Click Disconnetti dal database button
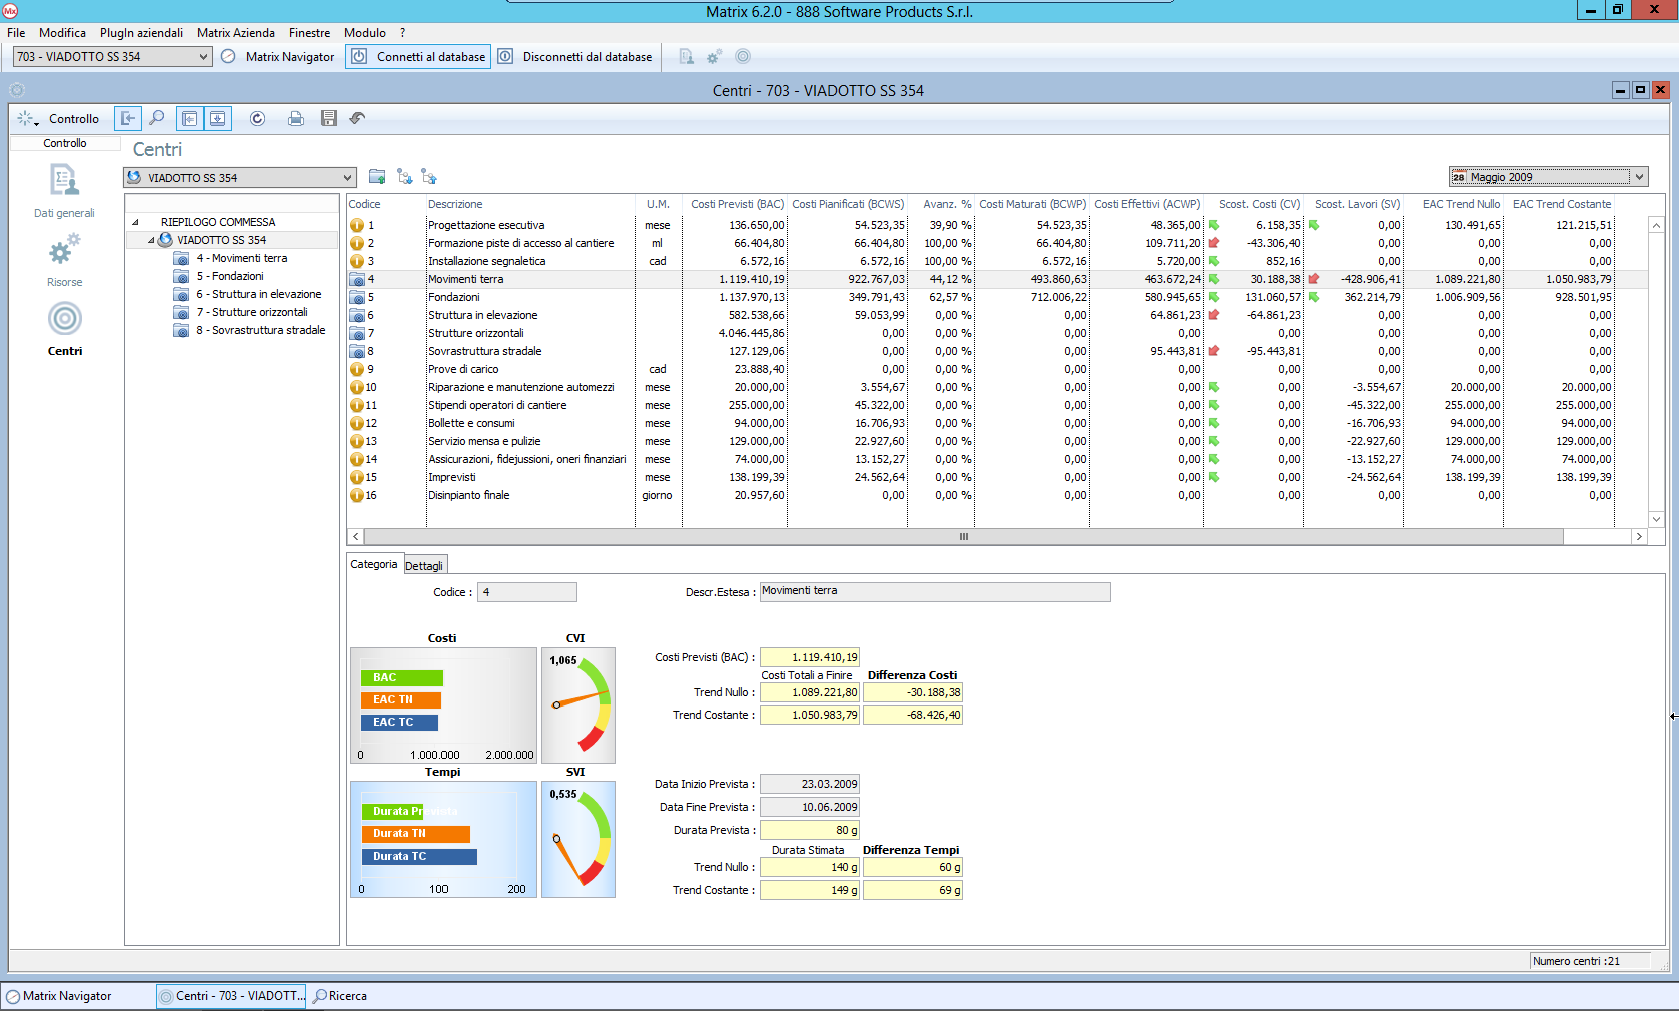1679x1011 pixels. [575, 57]
